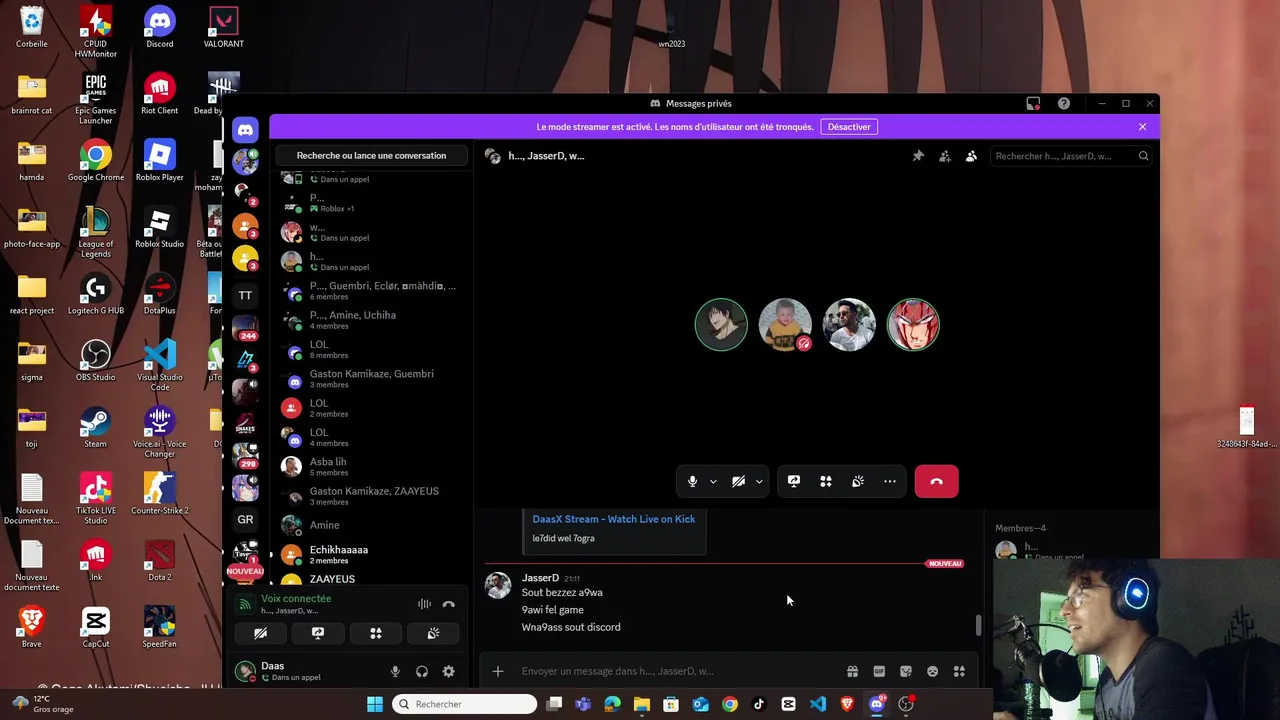Open 'Gaston Kamikaze, ZAAYEUS' group conversation
The width and height of the screenshot is (1280, 720).
click(x=371, y=496)
